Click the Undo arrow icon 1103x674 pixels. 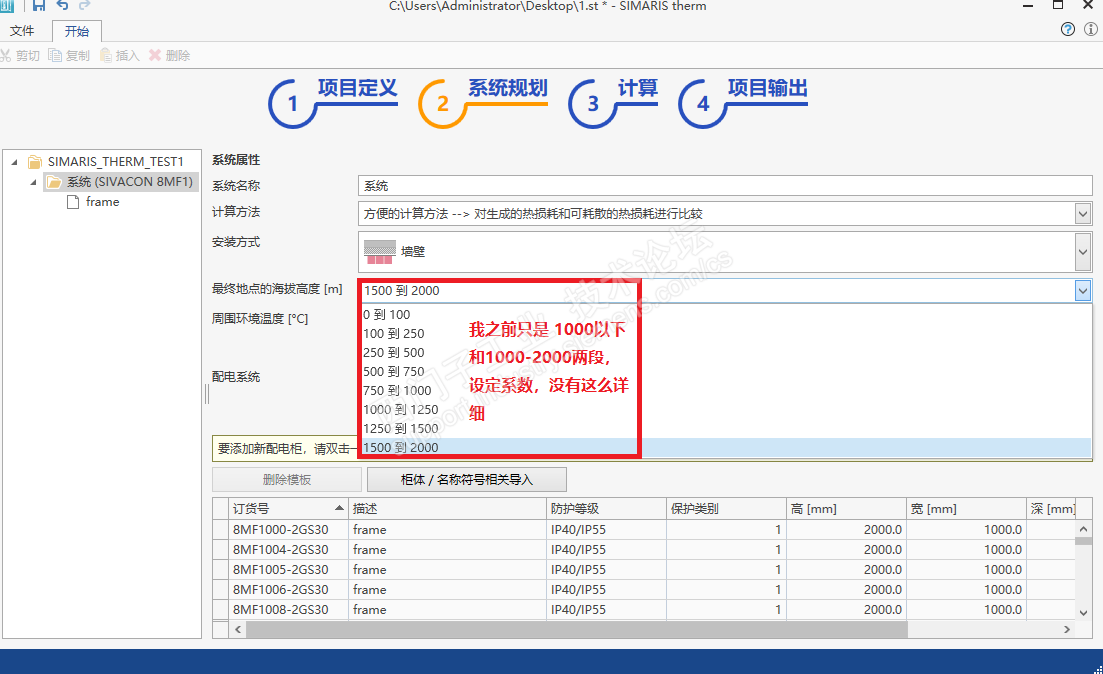pyautogui.click(x=63, y=6)
